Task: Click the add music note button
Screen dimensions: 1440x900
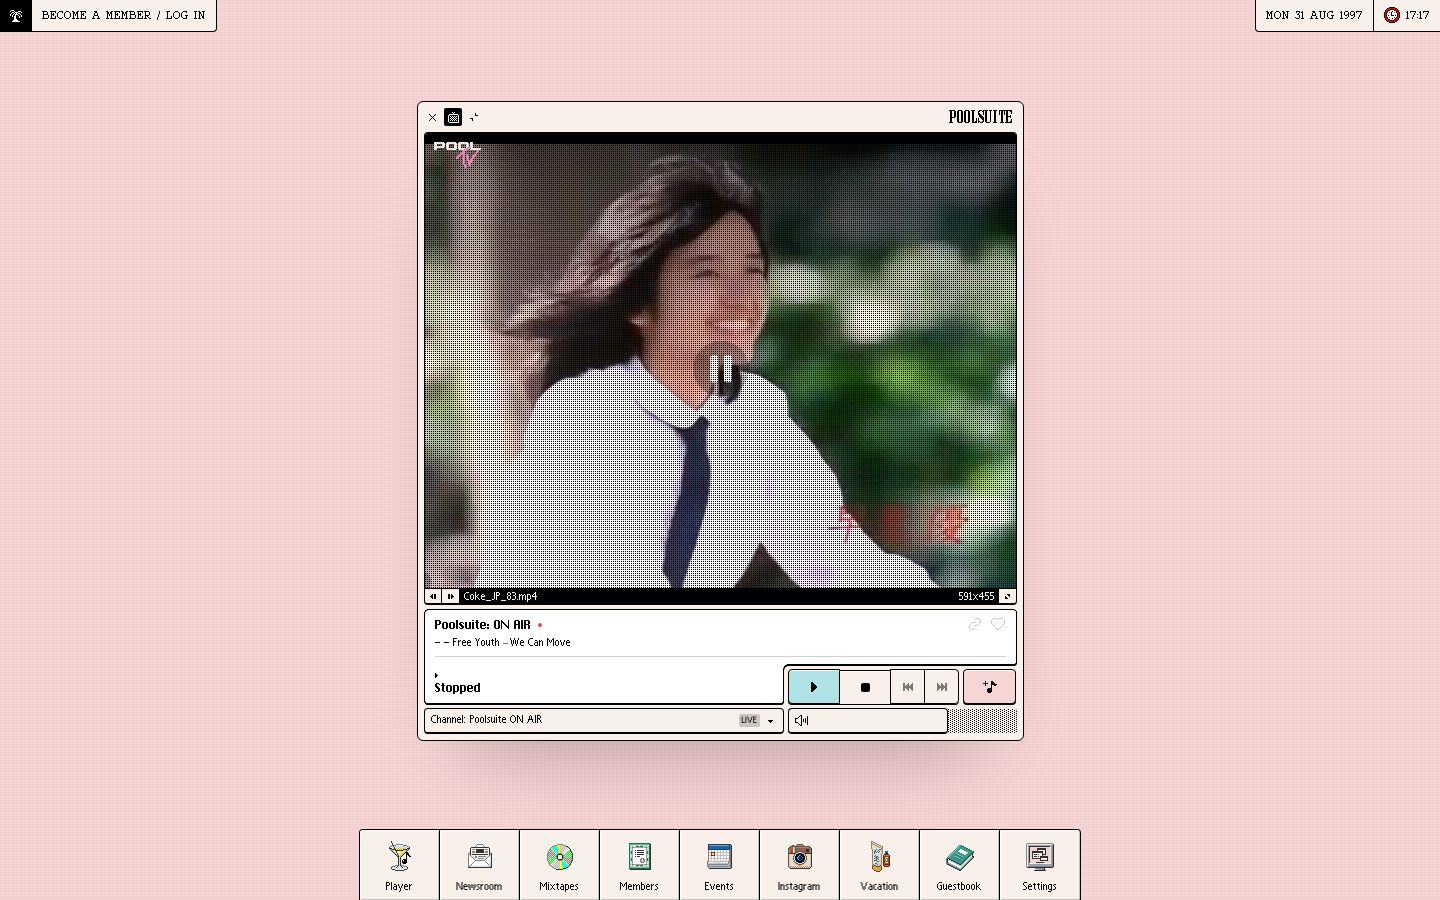Action: (x=990, y=687)
